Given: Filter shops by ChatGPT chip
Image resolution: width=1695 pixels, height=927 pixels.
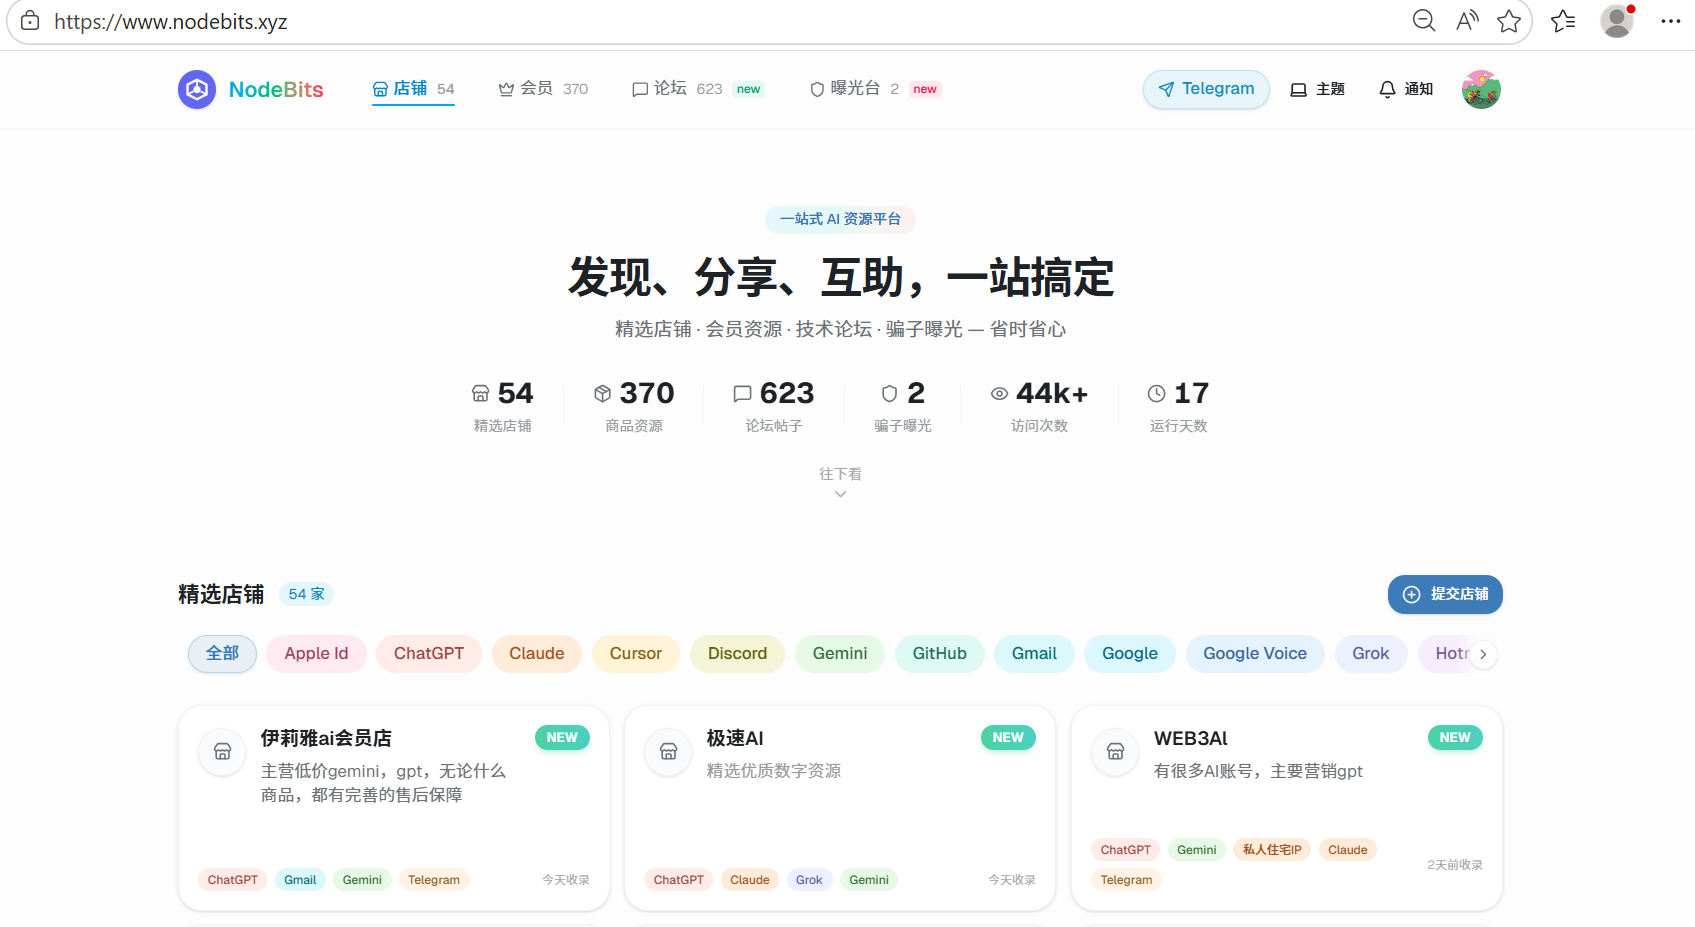Looking at the screenshot, I should click(429, 653).
